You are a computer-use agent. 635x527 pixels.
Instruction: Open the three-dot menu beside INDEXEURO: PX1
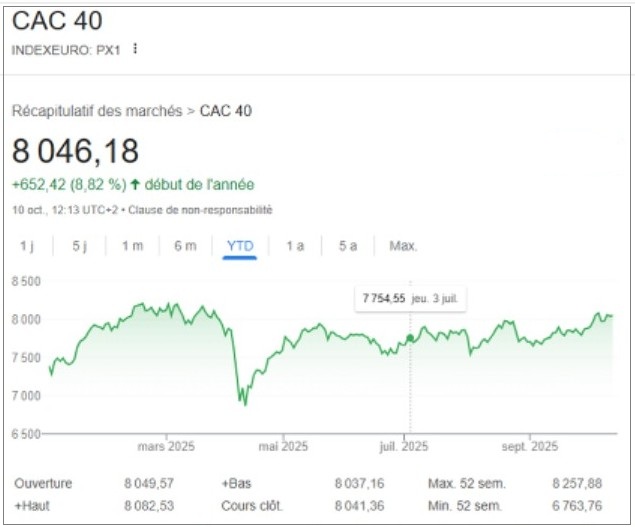click(135, 48)
